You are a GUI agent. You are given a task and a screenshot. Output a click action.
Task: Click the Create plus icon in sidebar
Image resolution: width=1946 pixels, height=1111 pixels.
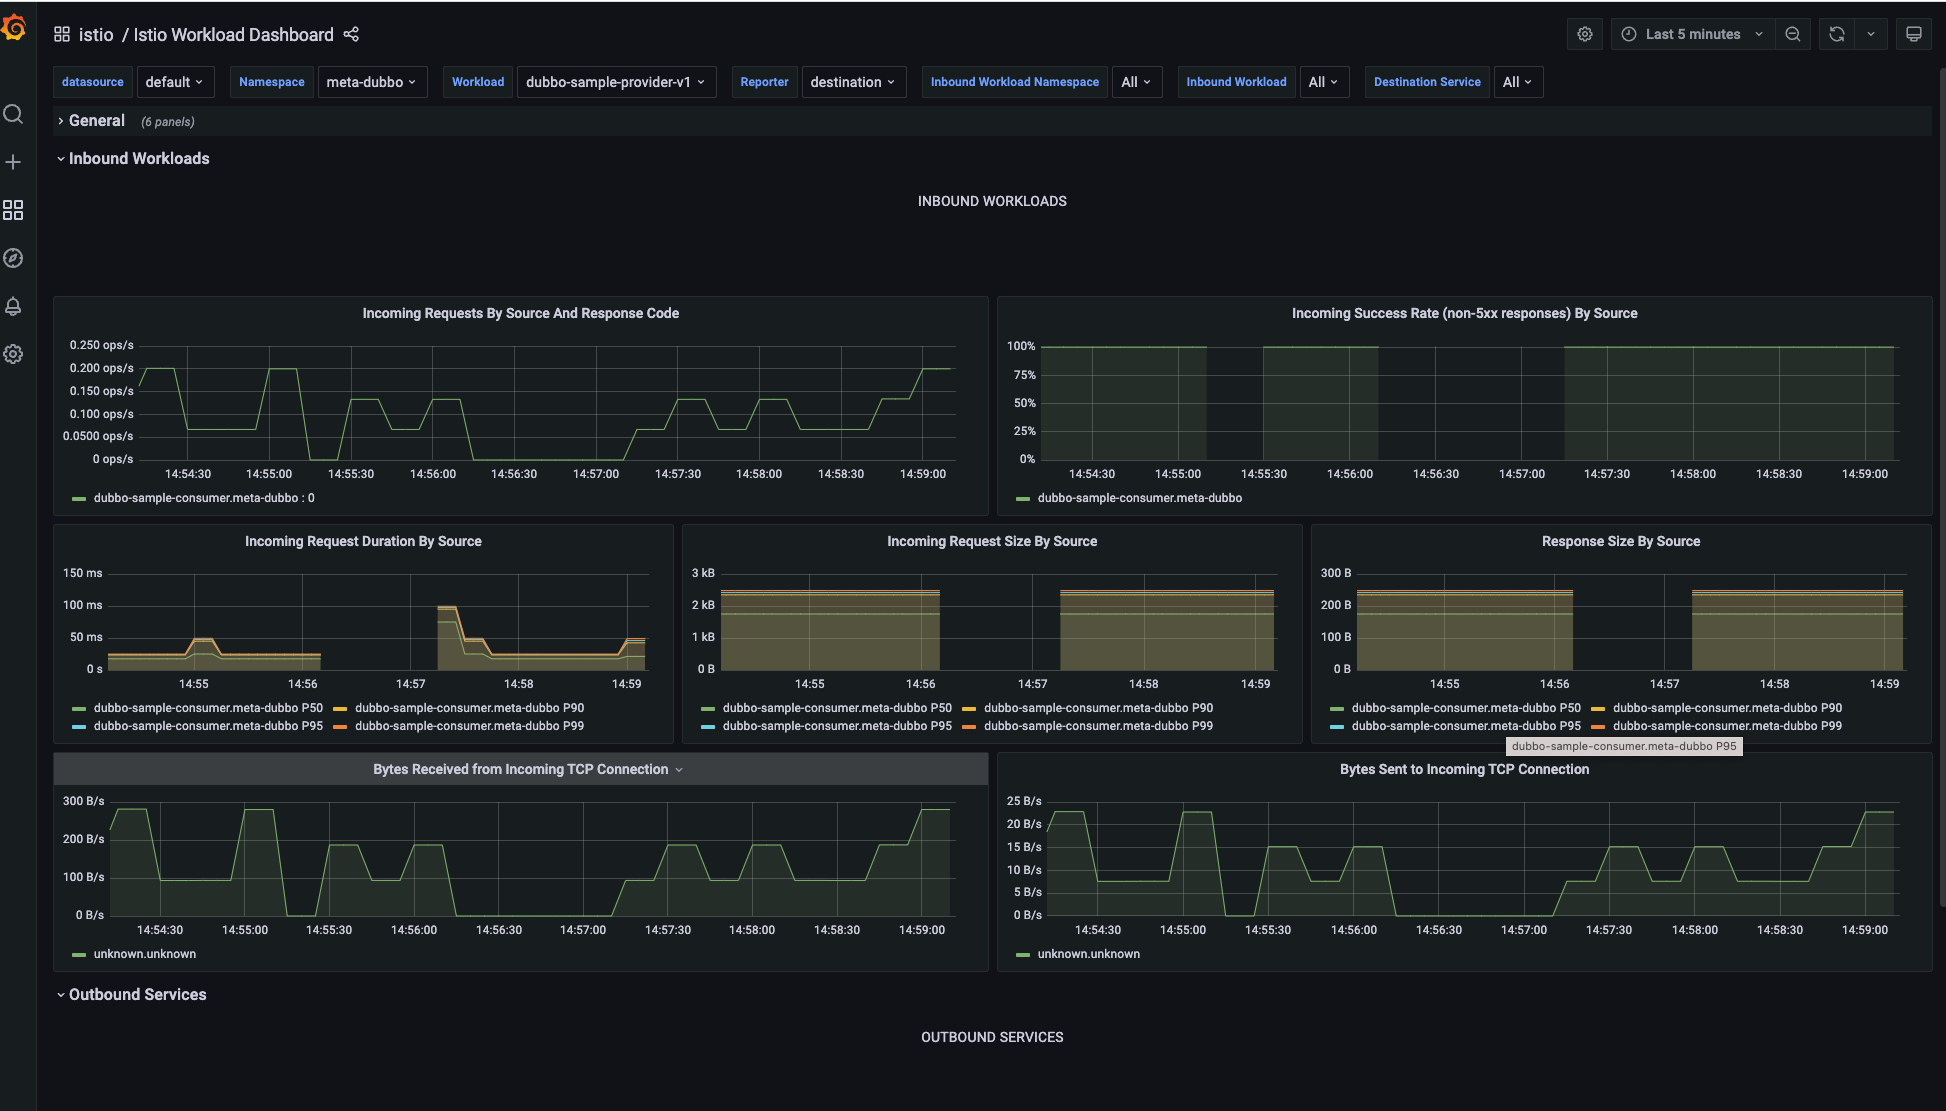[13, 162]
